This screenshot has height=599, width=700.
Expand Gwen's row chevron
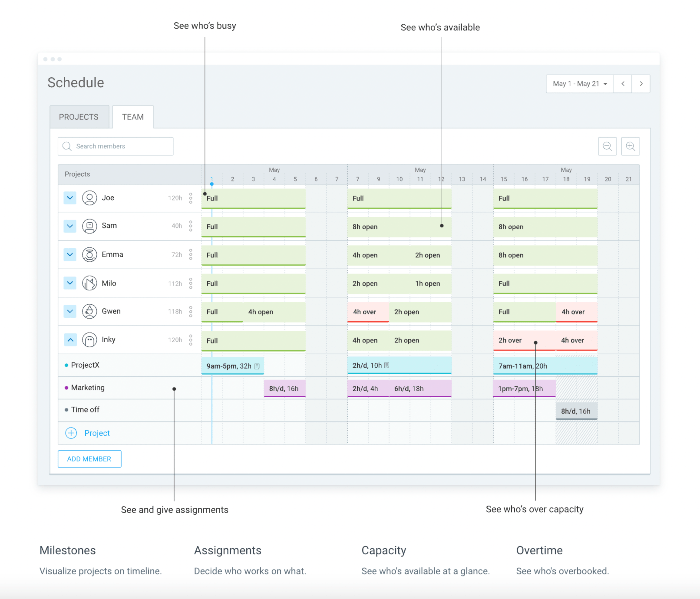coord(70,311)
